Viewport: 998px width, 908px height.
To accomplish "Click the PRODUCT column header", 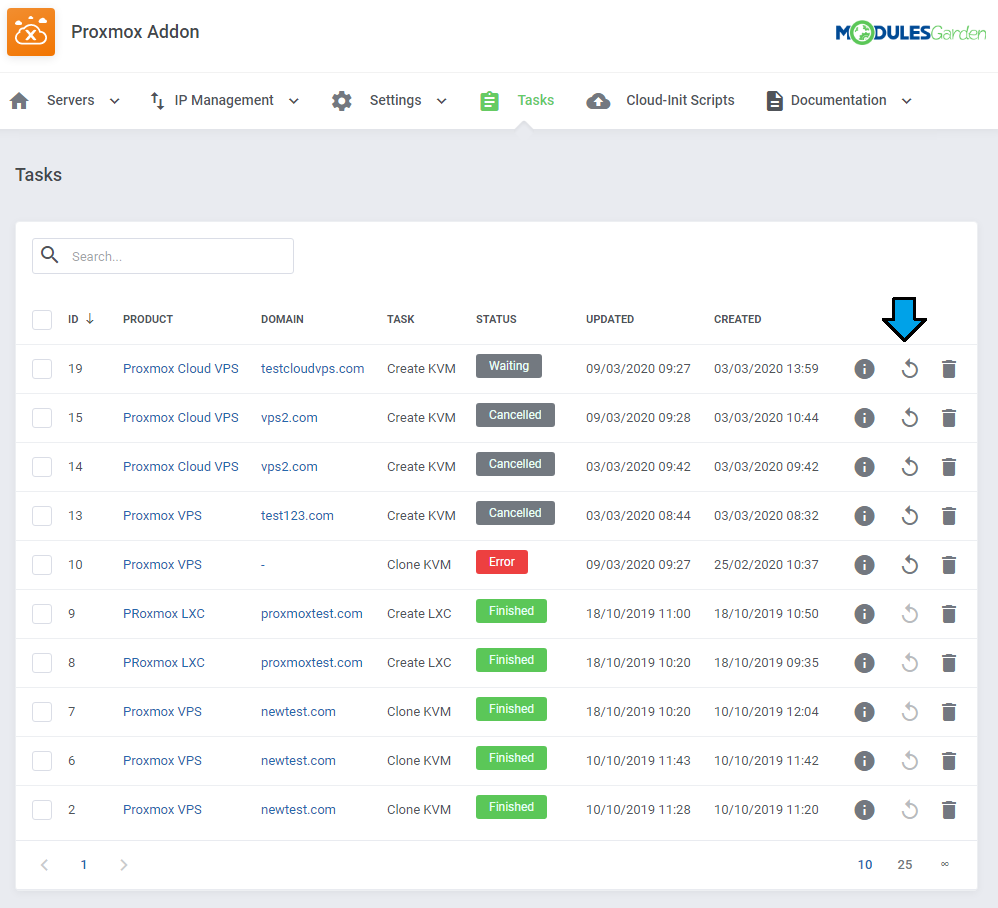I will point(148,319).
